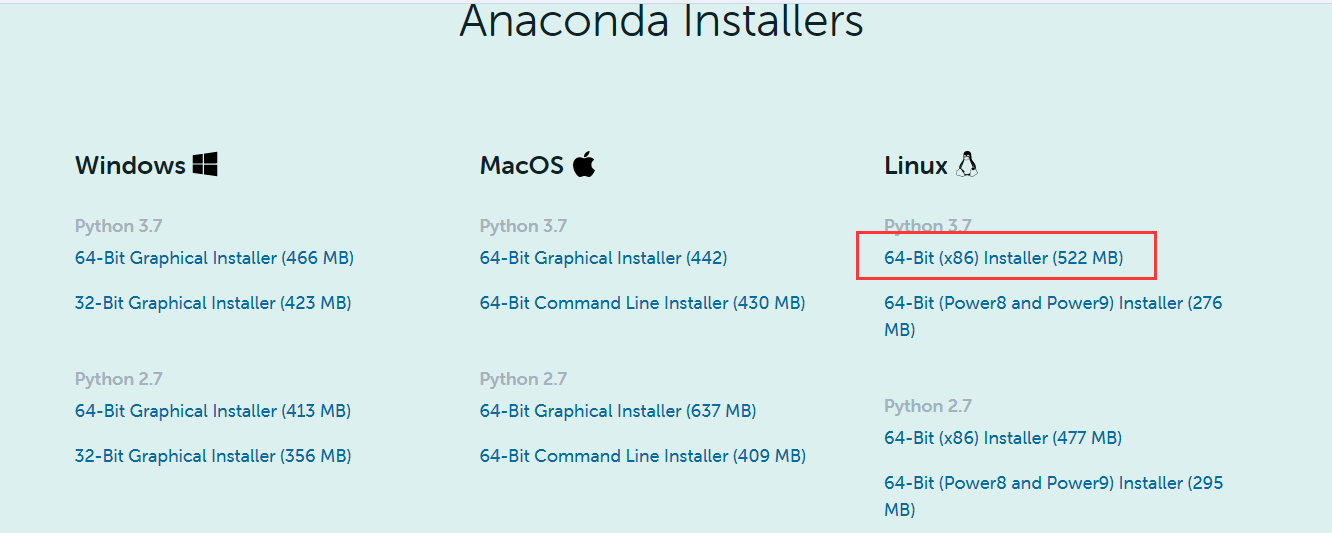Click the Python 2.7 label under Linux

pyautogui.click(x=927, y=406)
